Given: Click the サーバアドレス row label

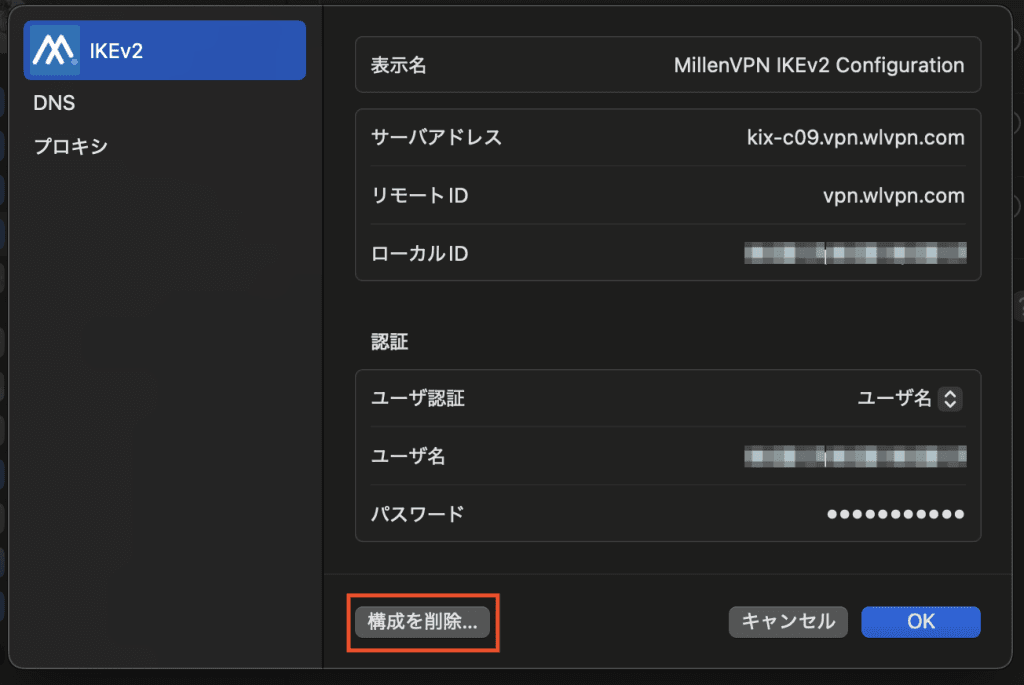Looking at the screenshot, I should click(x=436, y=137).
